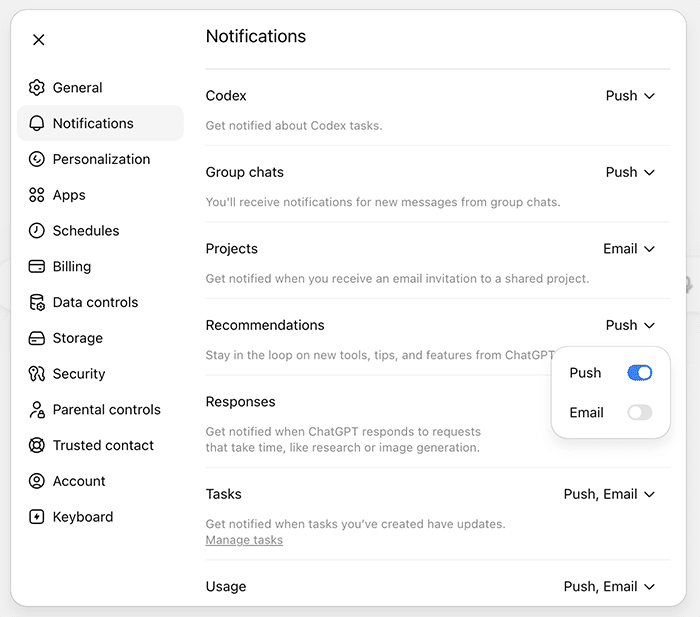Enable the Email toggle in popup
This screenshot has height=617, width=700.
coord(639,413)
